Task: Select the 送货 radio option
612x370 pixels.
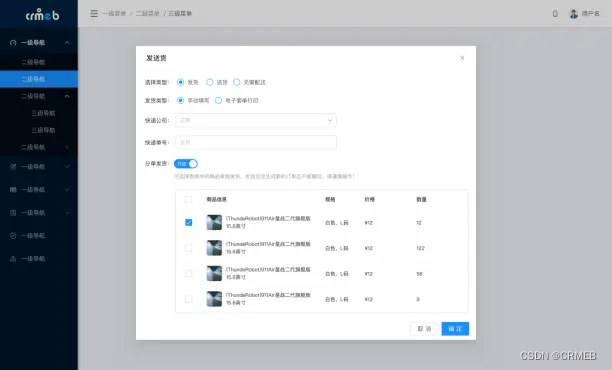Action: pyautogui.click(x=210, y=82)
